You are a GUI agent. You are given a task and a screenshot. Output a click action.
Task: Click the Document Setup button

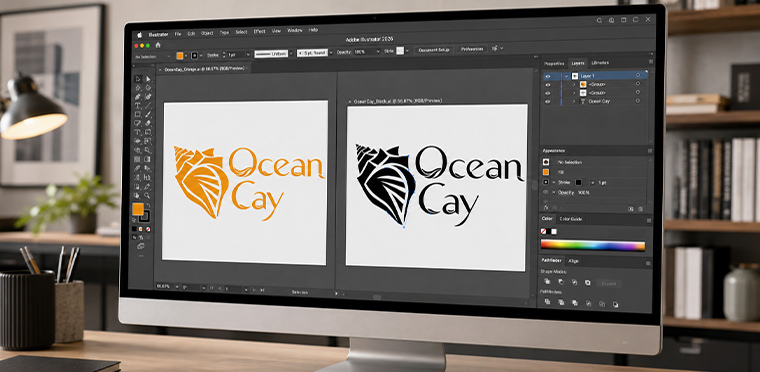434,49
